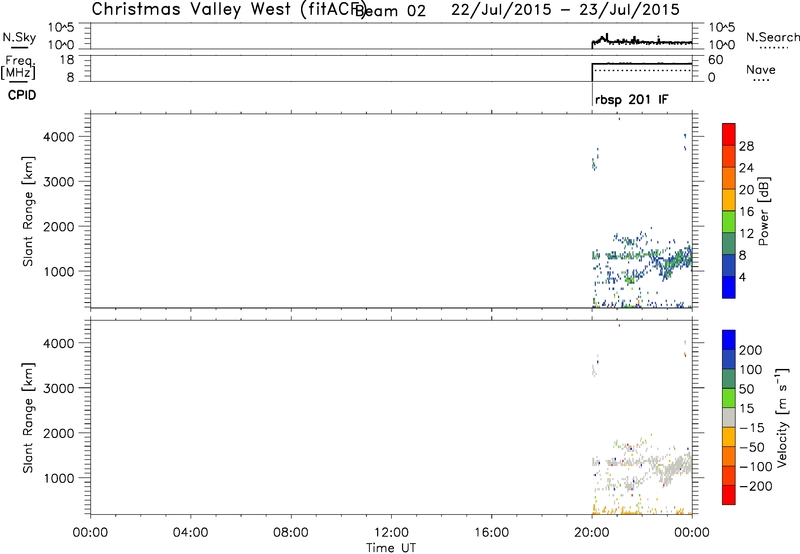Image resolution: width=800 pixels, height=554 pixels.
Task: Select the 16 tick on Power color bar
Action: tap(746, 212)
